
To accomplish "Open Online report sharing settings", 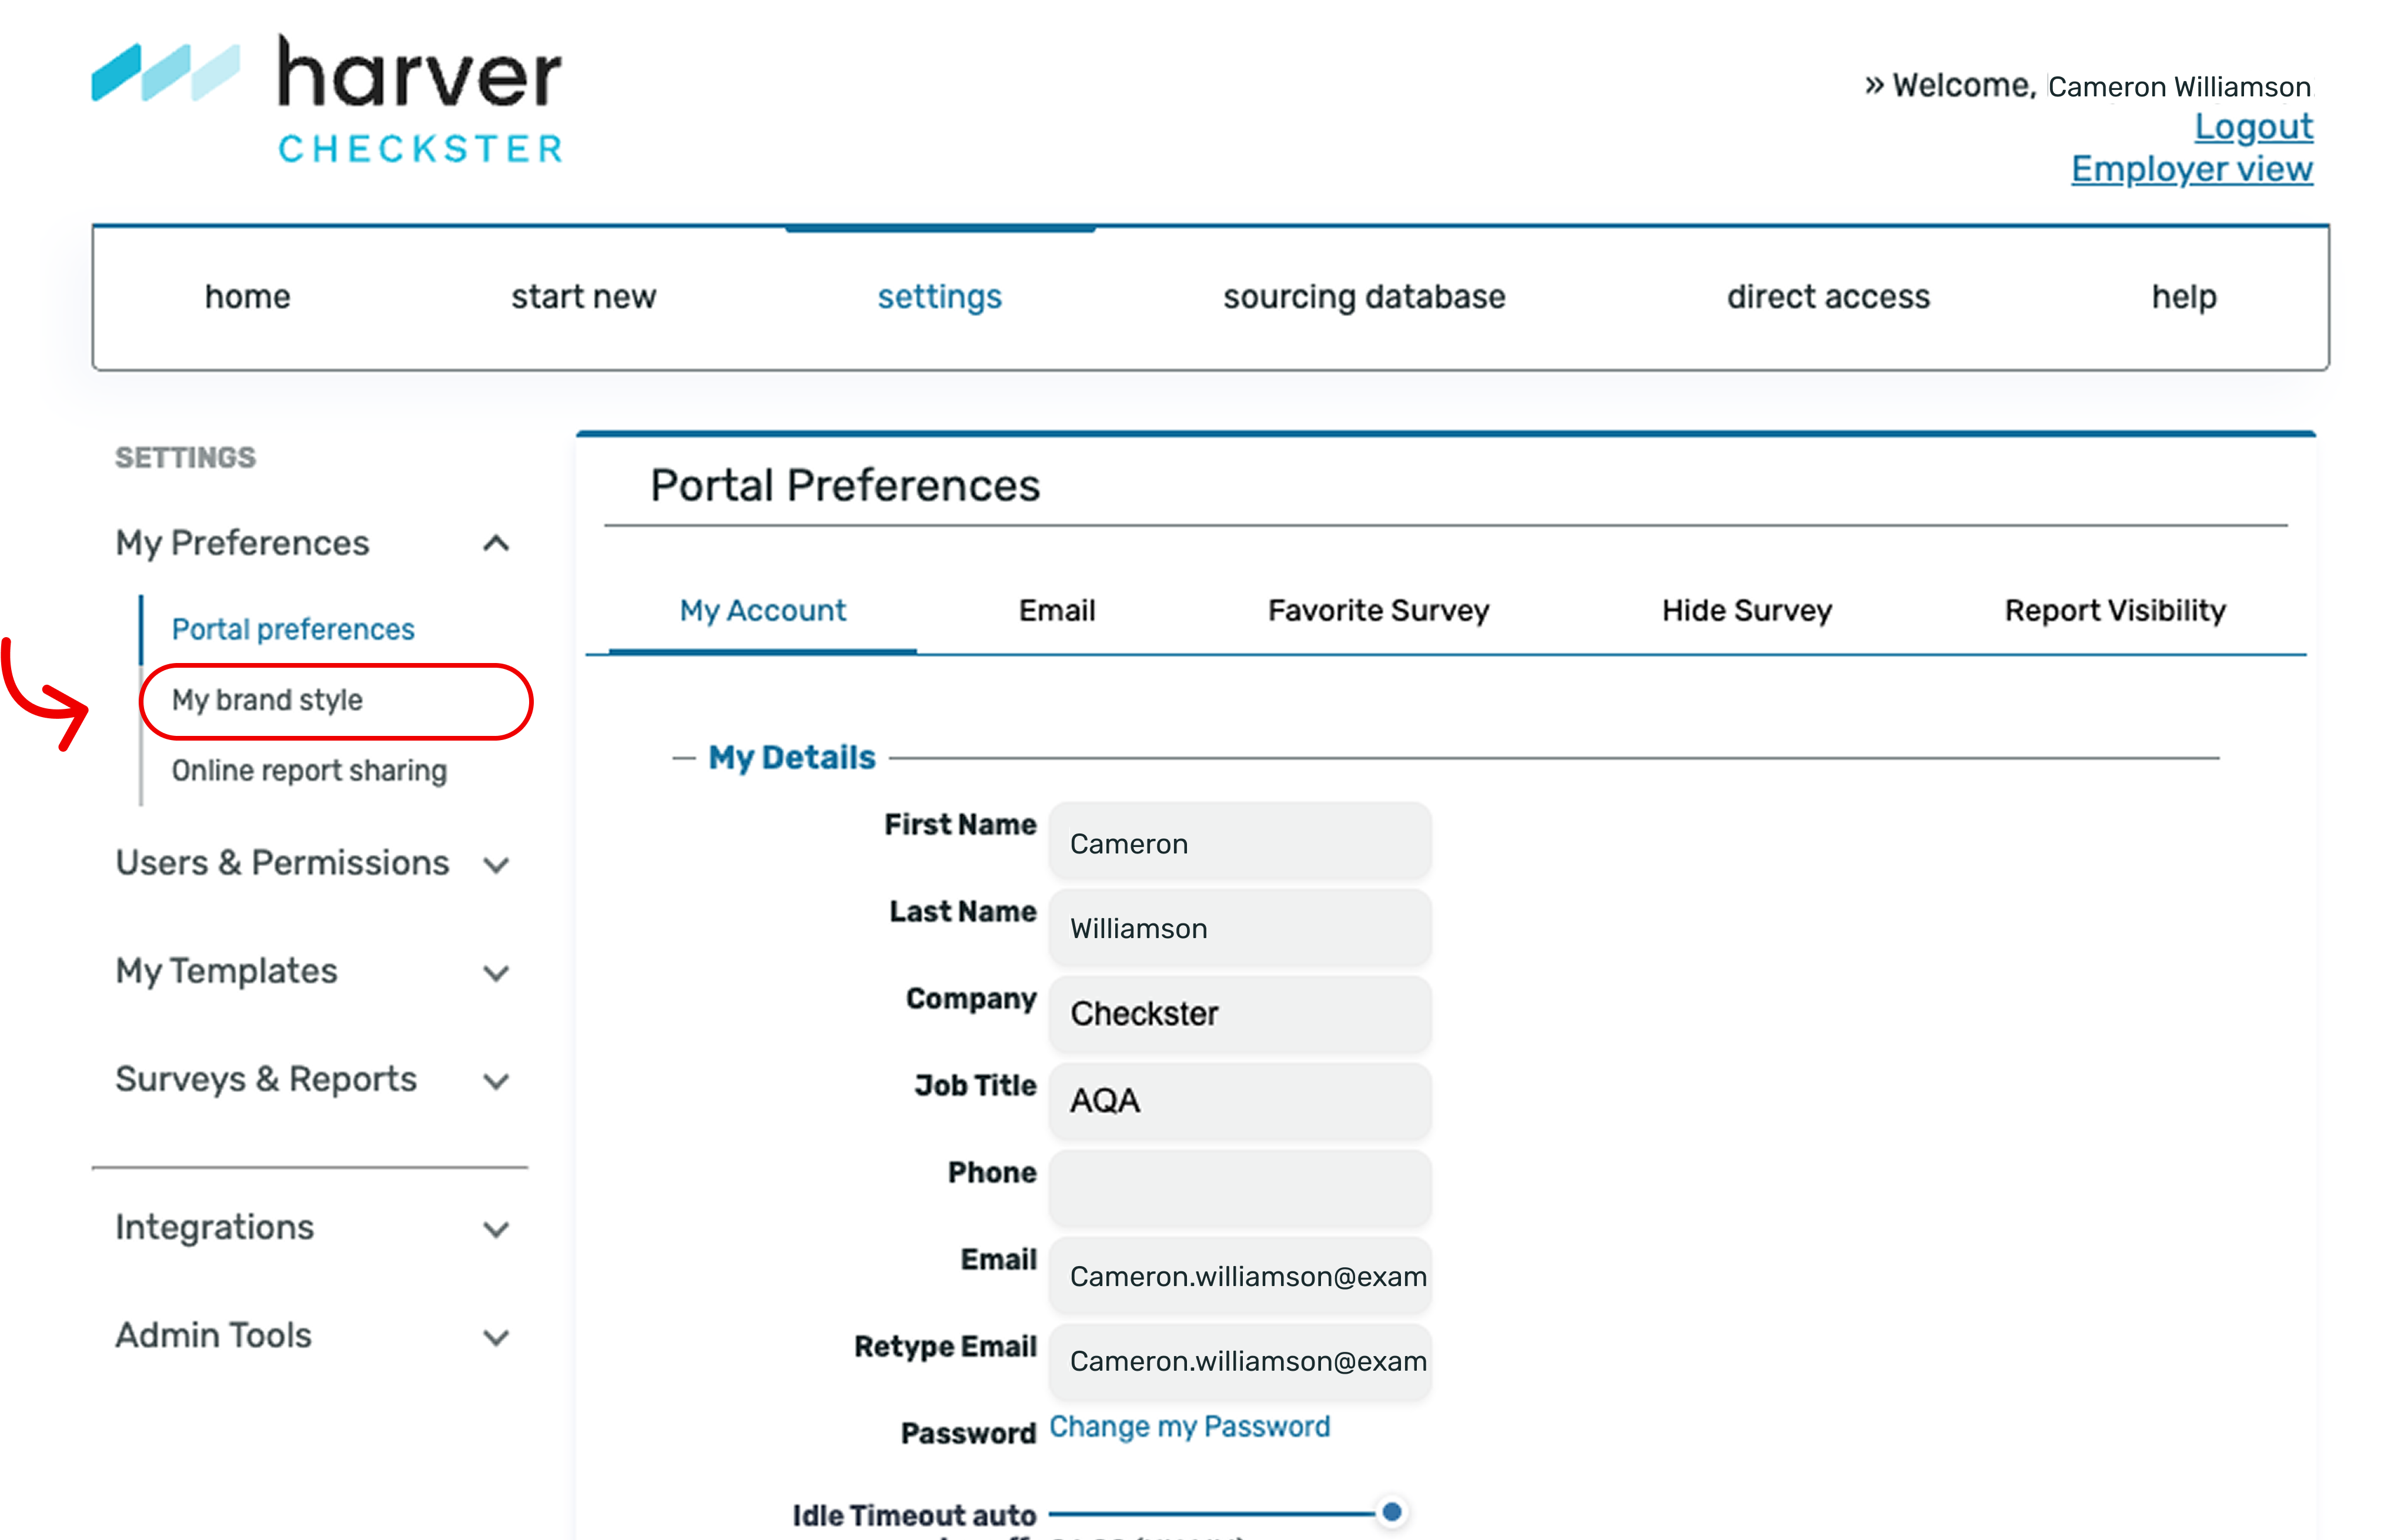I will [309, 770].
